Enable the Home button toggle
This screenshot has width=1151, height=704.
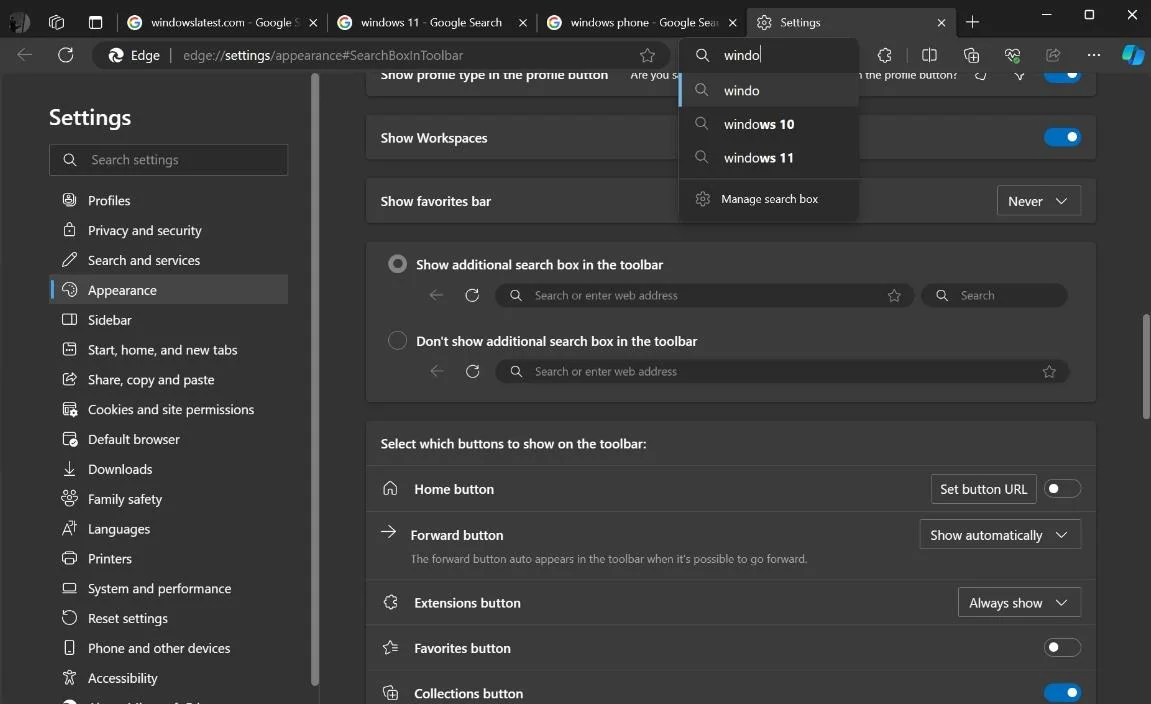coord(1062,489)
